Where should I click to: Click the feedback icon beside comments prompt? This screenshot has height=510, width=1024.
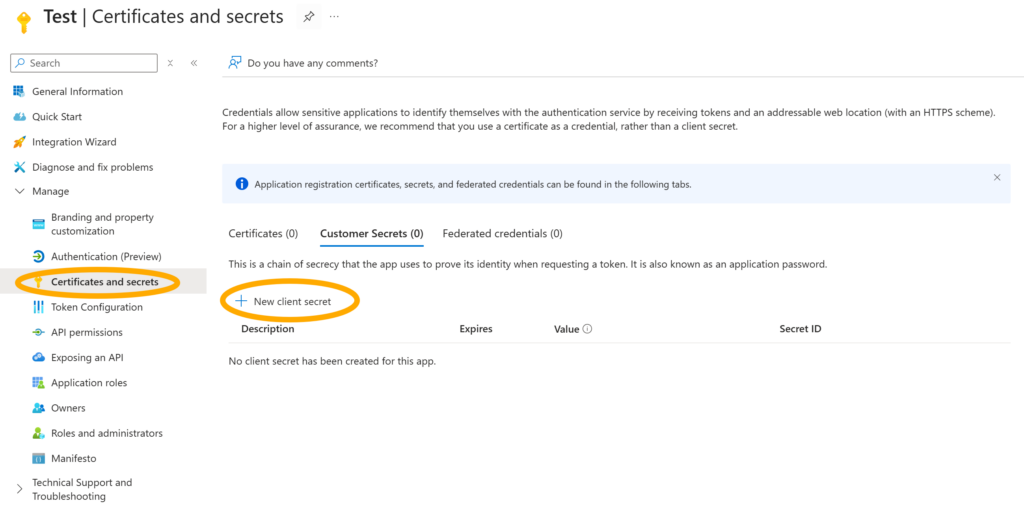click(x=235, y=62)
